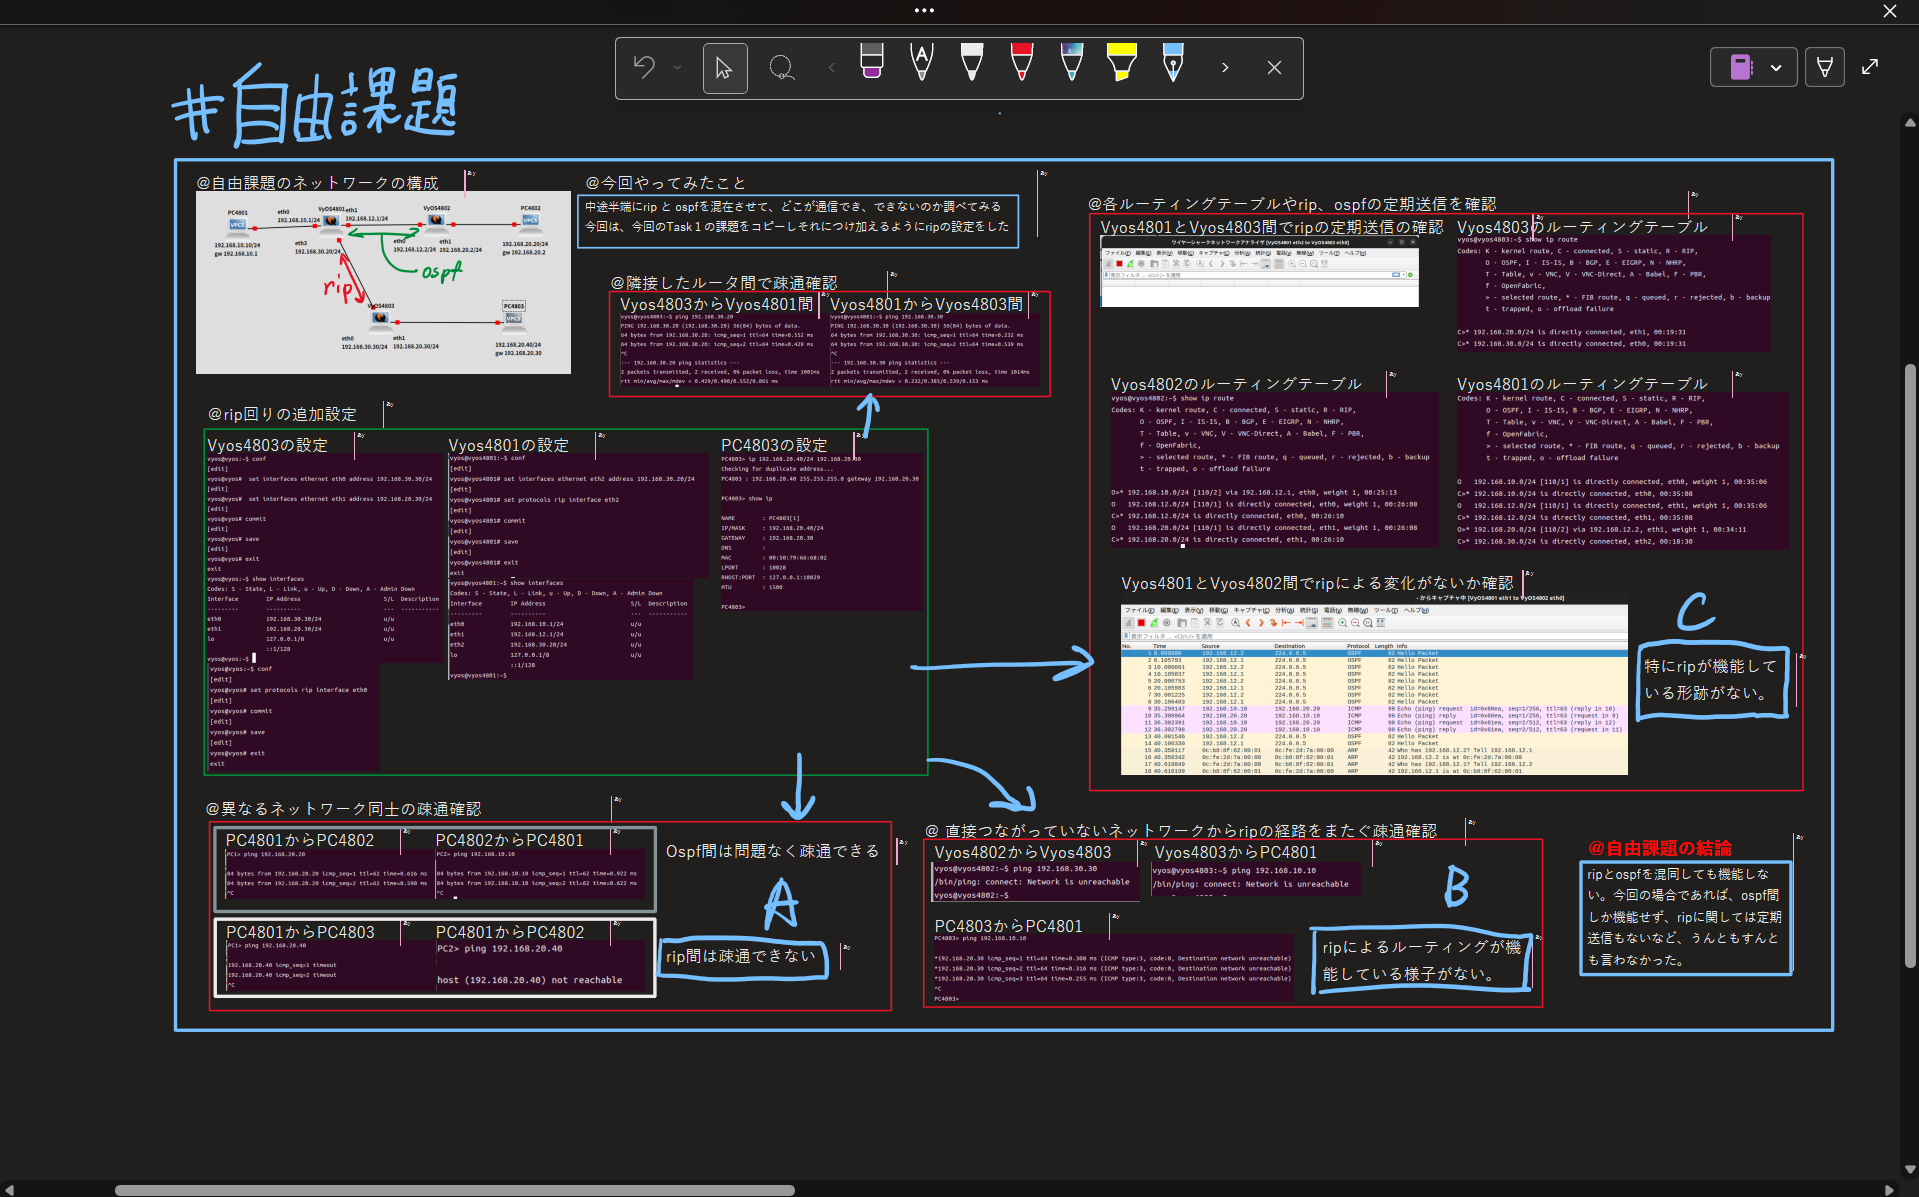Click heading '@今回やってみたこと'

(665, 183)
